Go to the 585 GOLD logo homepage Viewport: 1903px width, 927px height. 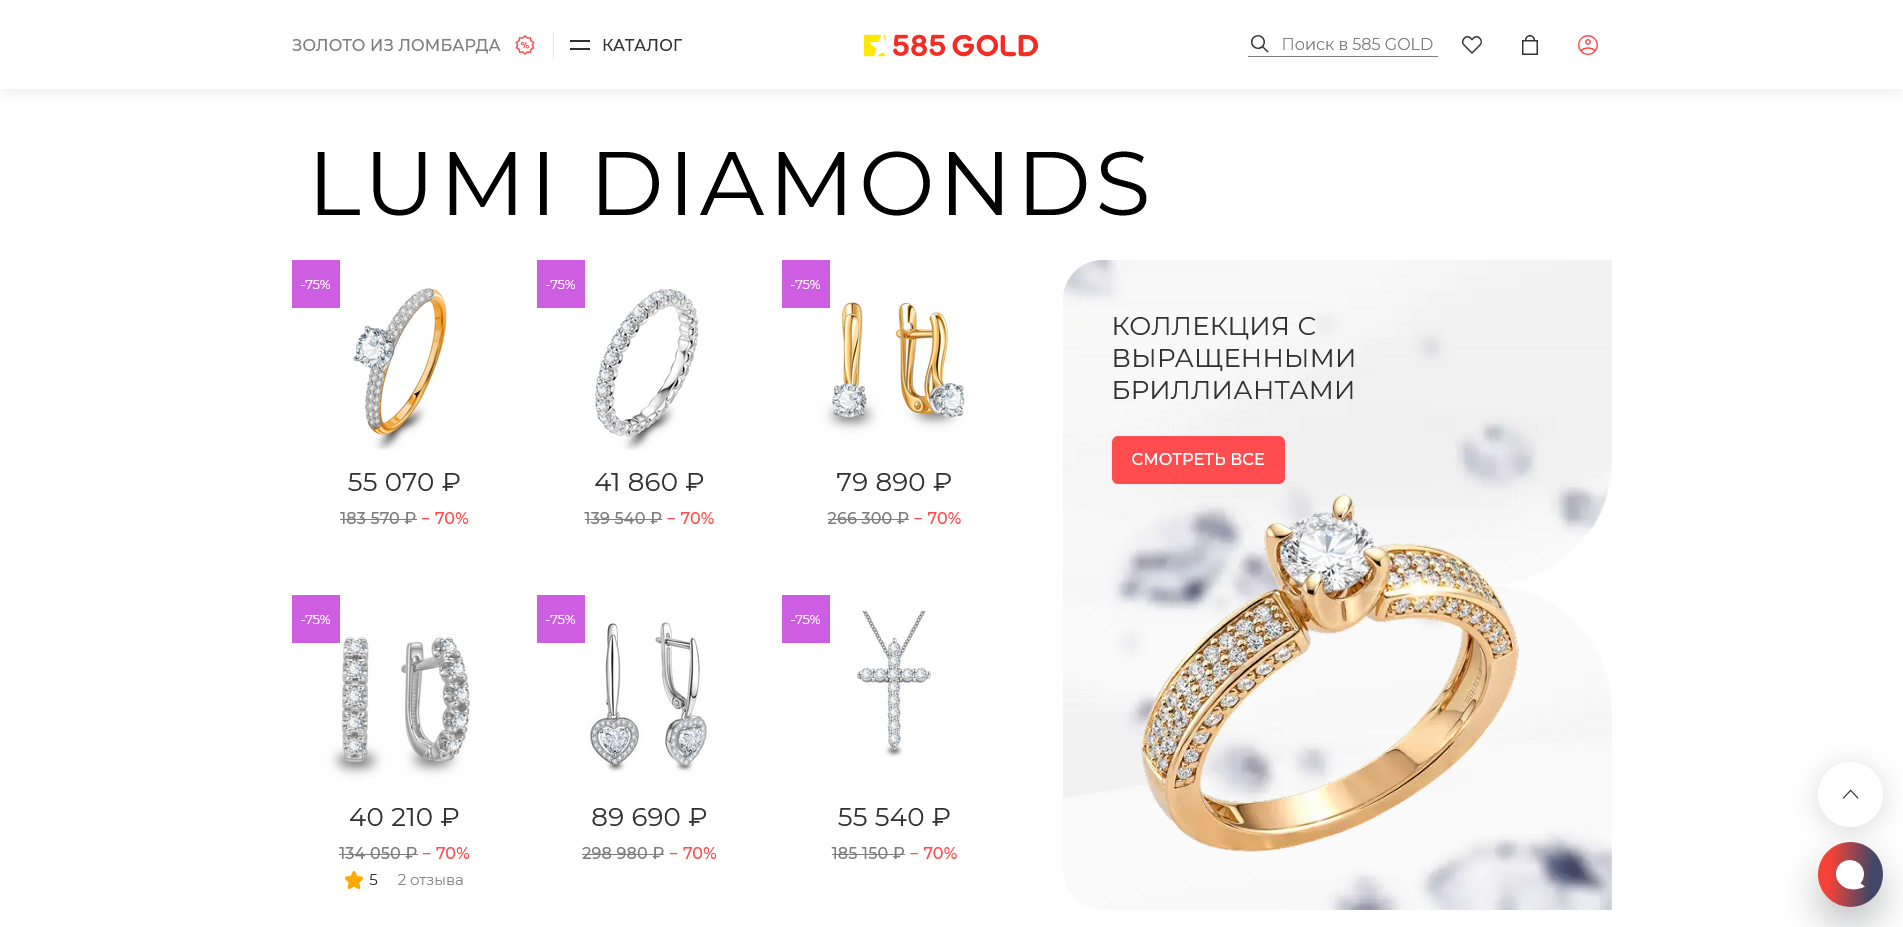[950, 45]
